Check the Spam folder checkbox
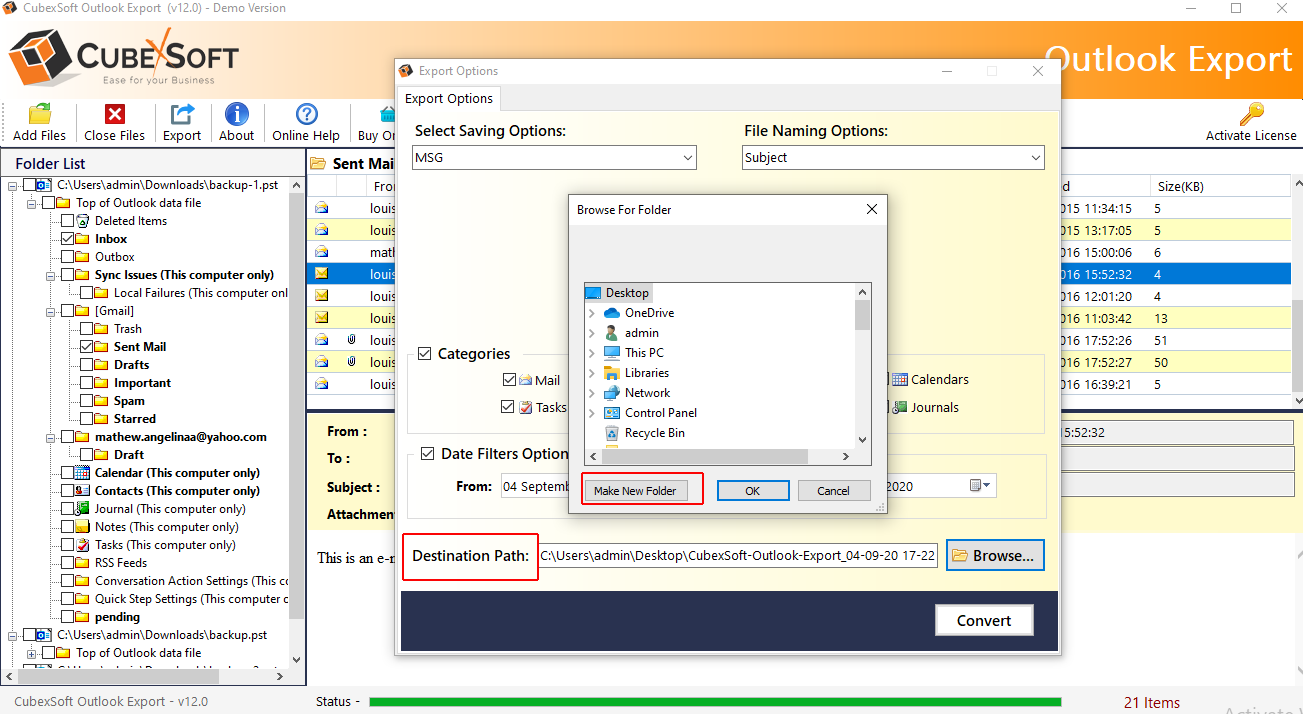The width and height of the screenshot is (1303, 714). point(86,401)
